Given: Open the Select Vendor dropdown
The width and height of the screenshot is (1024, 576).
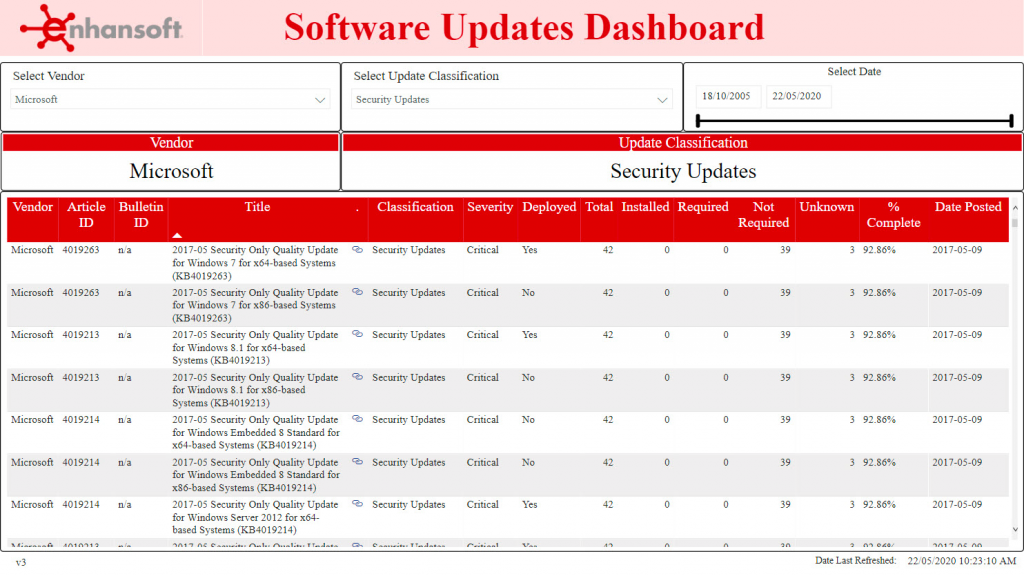Looking at the screenshot, I should pos(170,99).
